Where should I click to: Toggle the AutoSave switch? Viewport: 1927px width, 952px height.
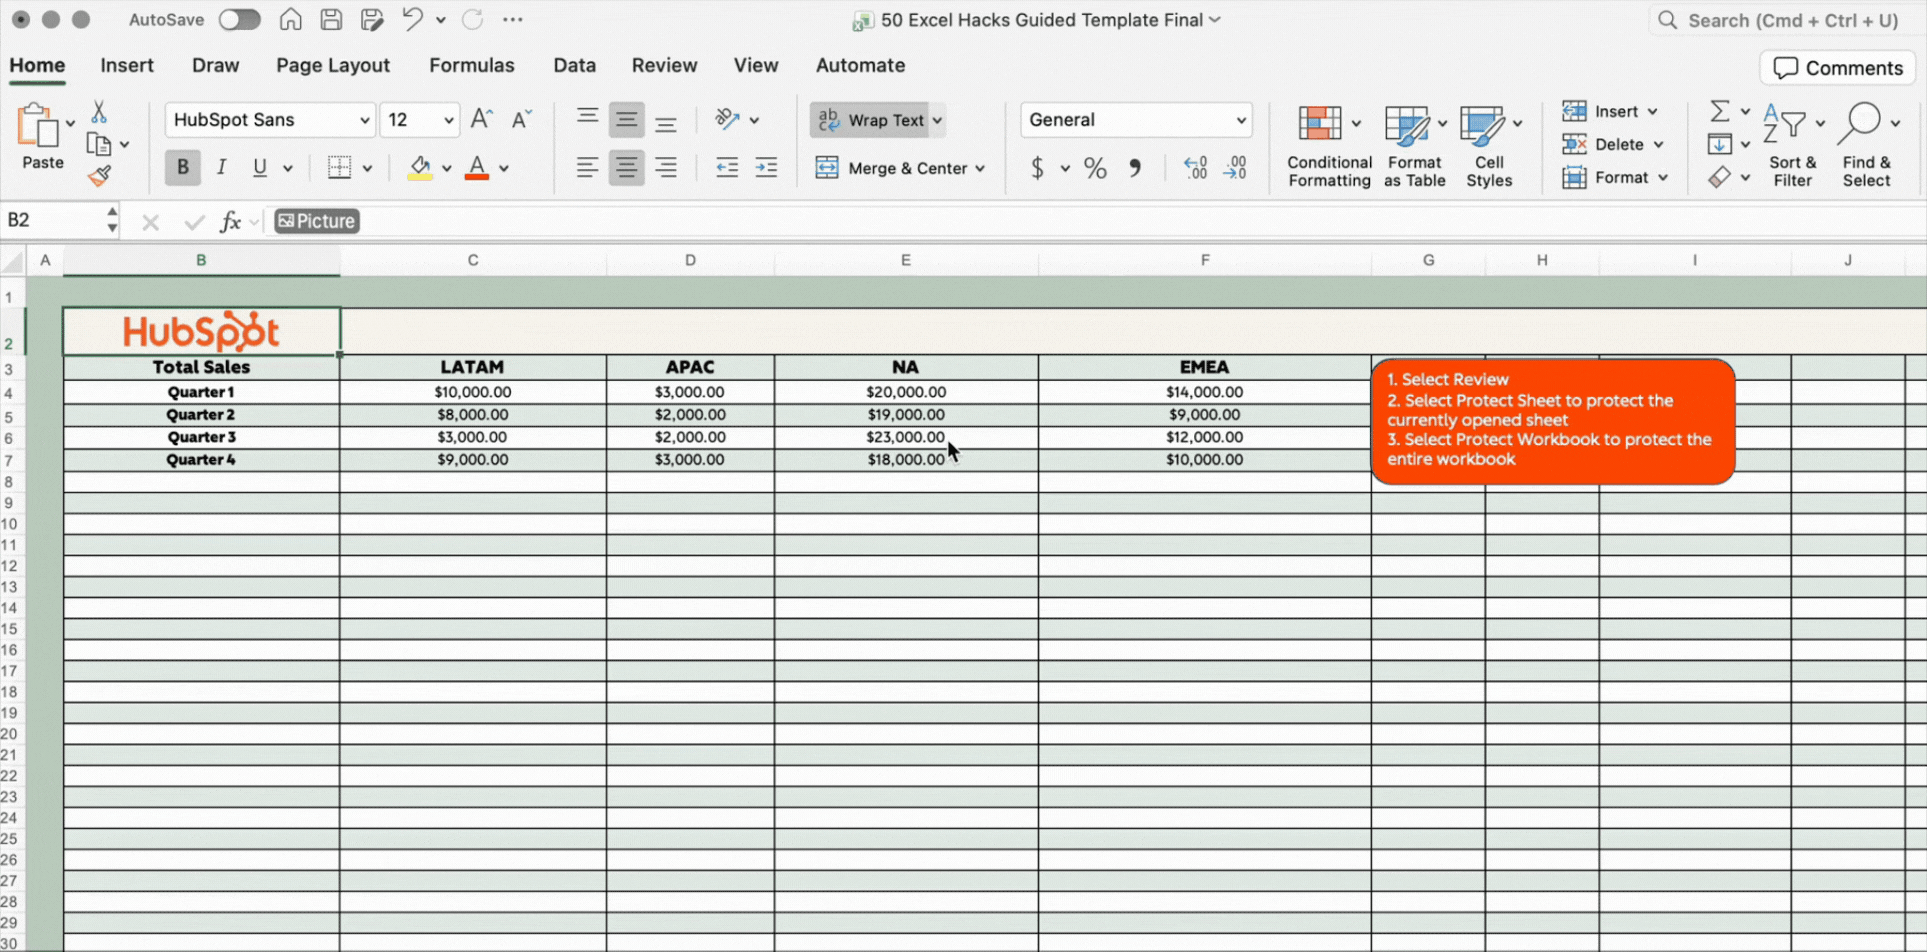click(x=239, y=20)
